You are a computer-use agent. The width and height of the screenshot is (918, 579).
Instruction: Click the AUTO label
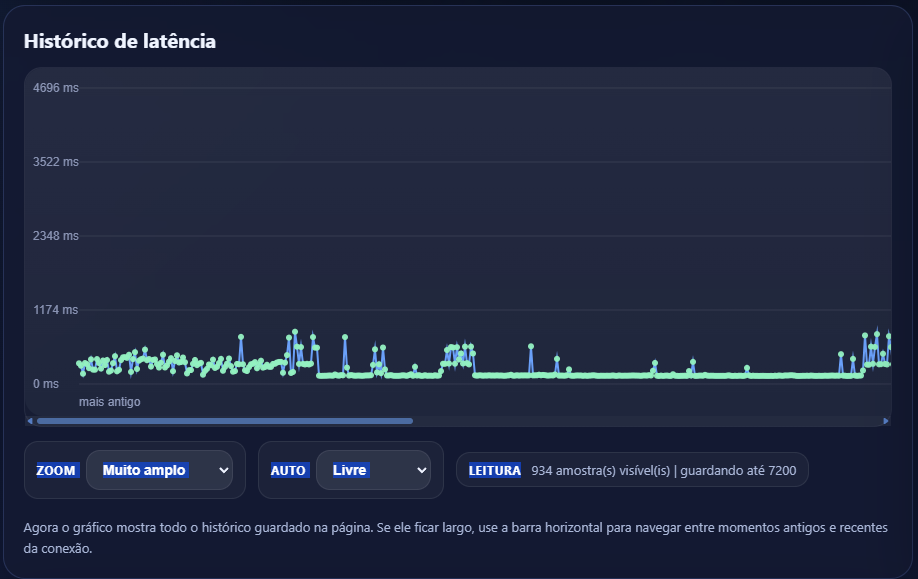pyautogui.click(x=288, y=470)
